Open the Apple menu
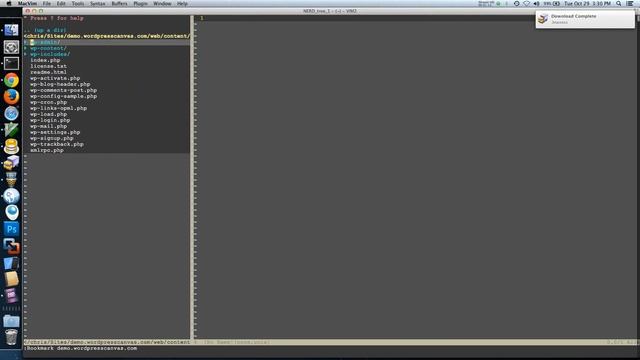Screen dimensions: 640x360 pyautogui.click(x=9, y=3)
